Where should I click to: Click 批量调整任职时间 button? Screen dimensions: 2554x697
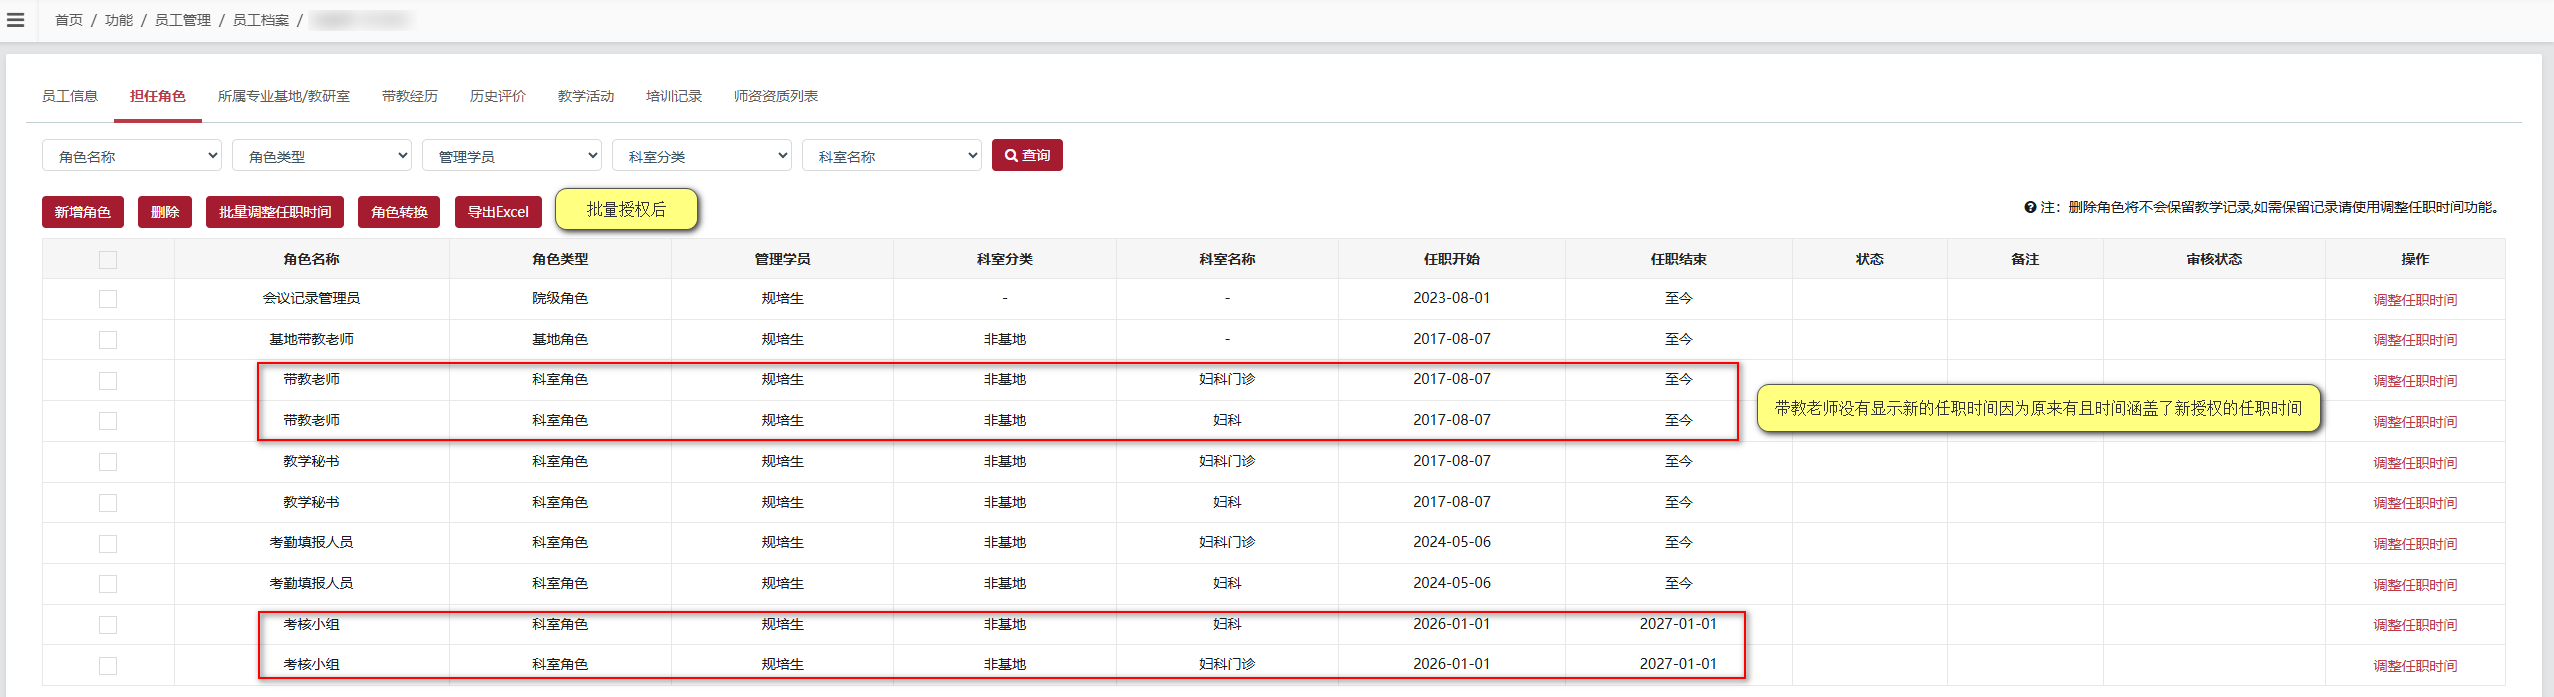click(x=275, y=212)
